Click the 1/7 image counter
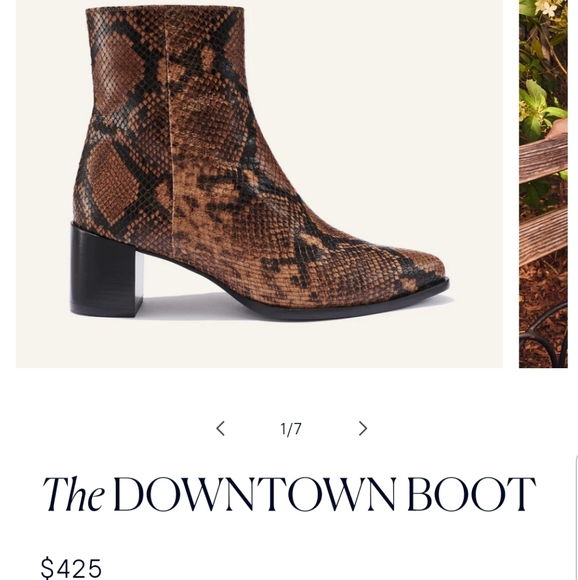Image resolution: width=578 pixels, height=580 pixels. [x=291, y=429]
